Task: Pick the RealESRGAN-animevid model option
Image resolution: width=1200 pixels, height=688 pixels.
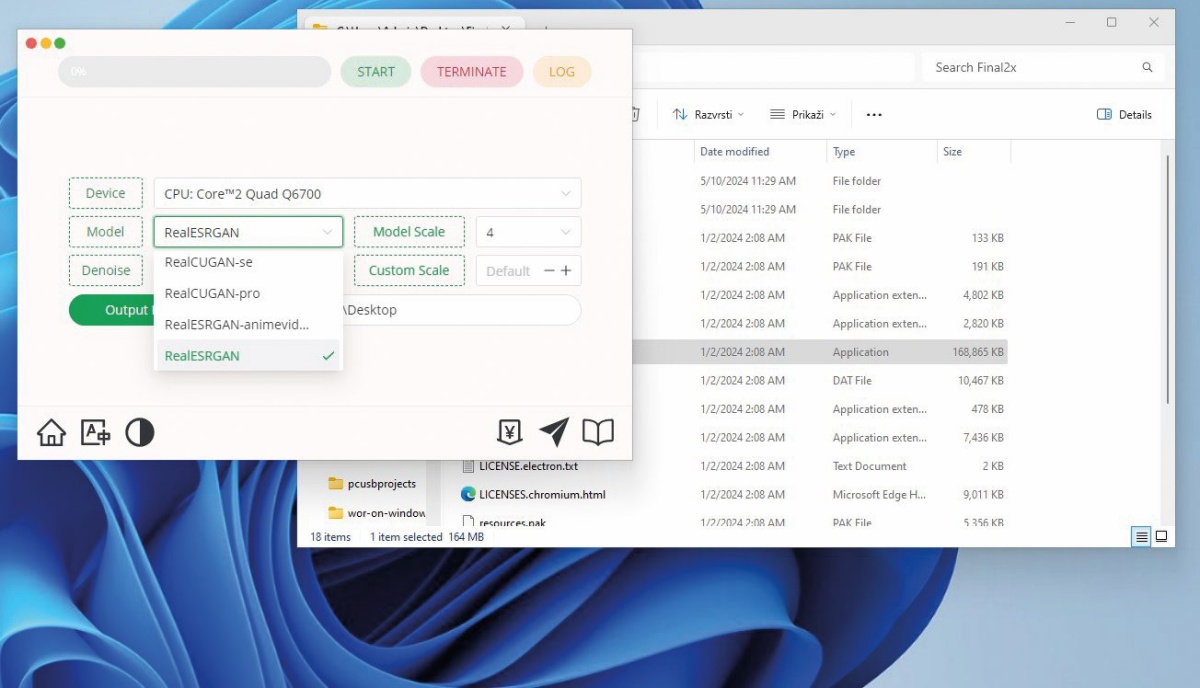Action: [248, 324]
